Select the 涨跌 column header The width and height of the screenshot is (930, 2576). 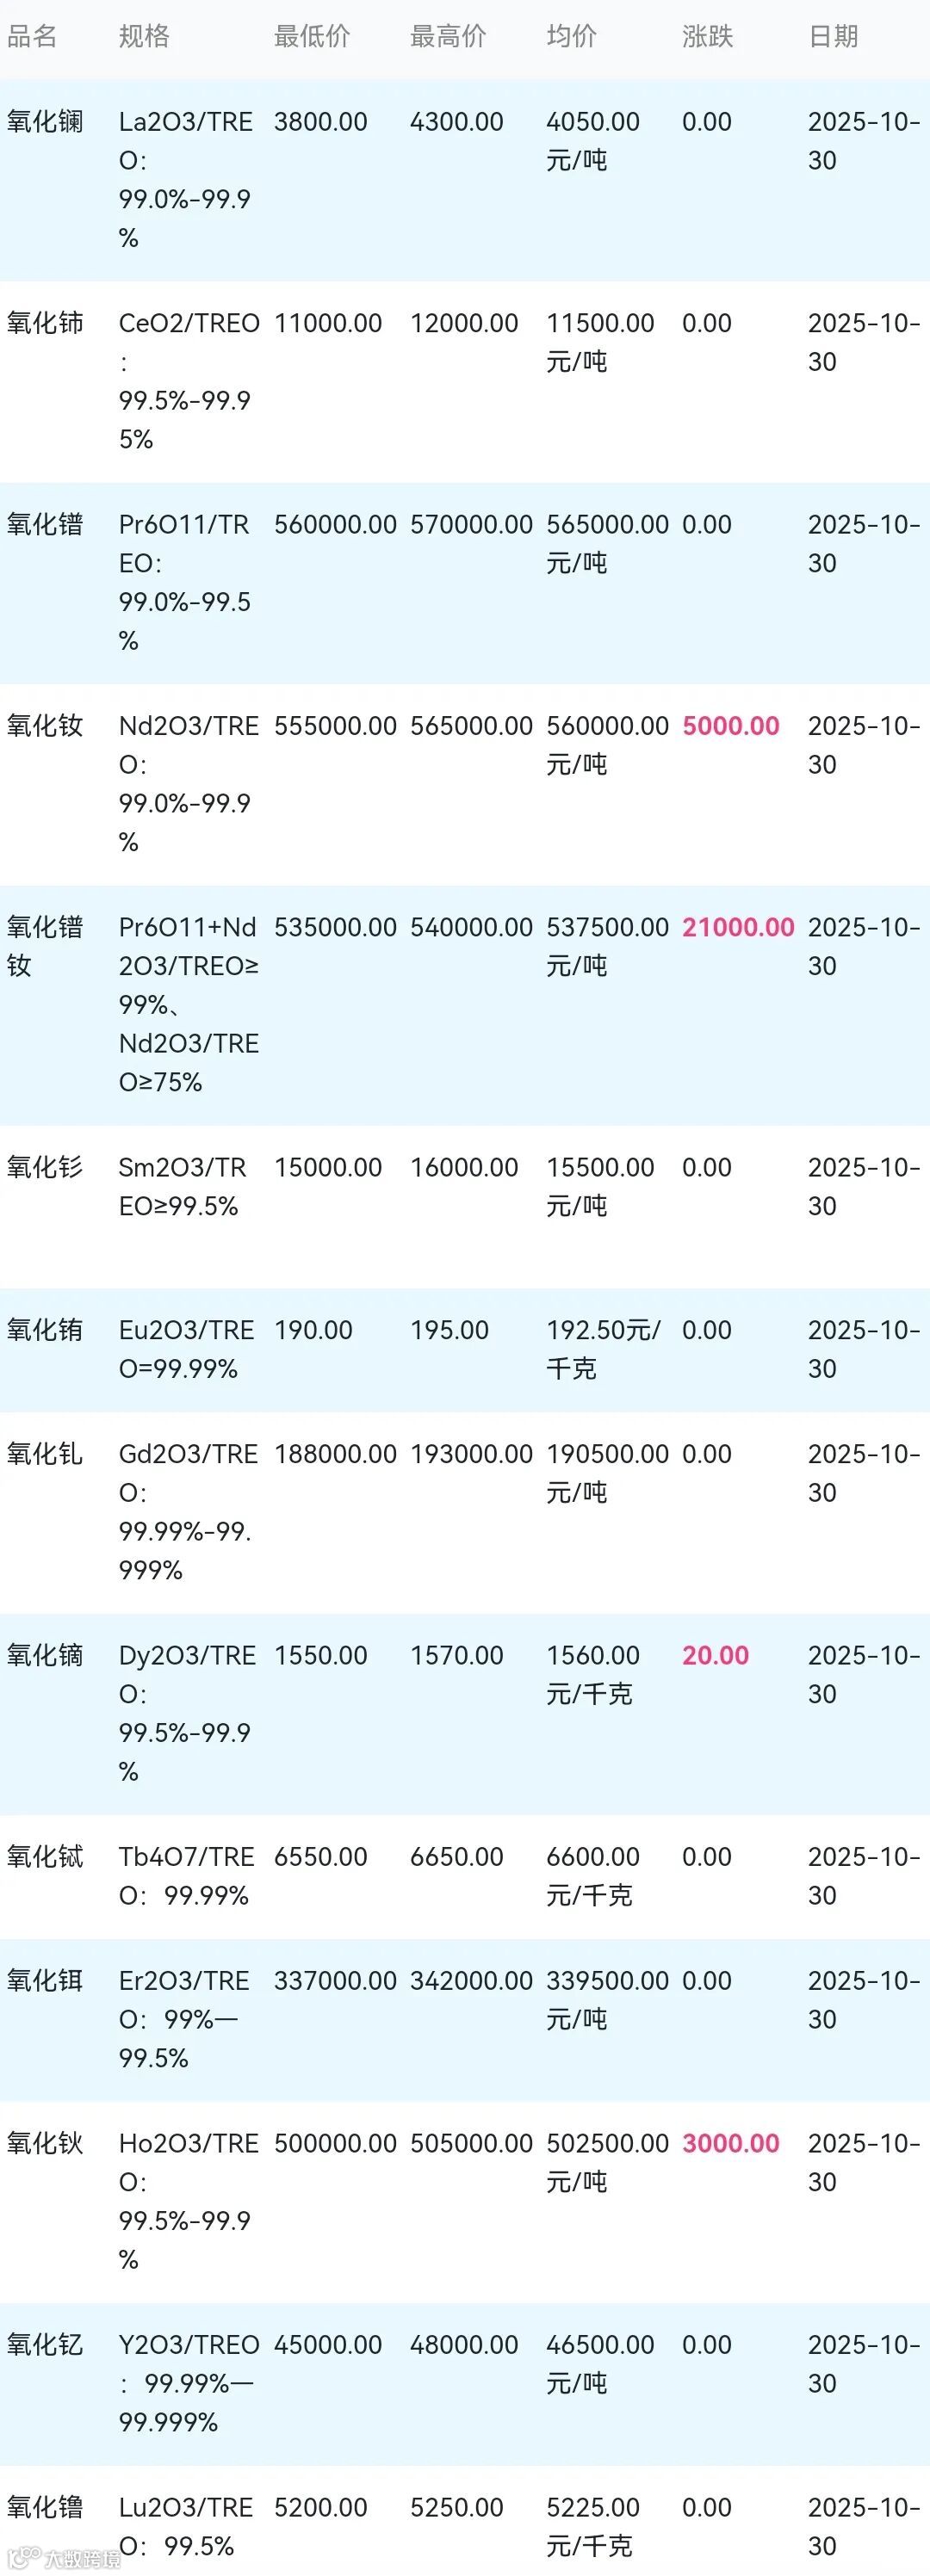(x=707, y=37)
